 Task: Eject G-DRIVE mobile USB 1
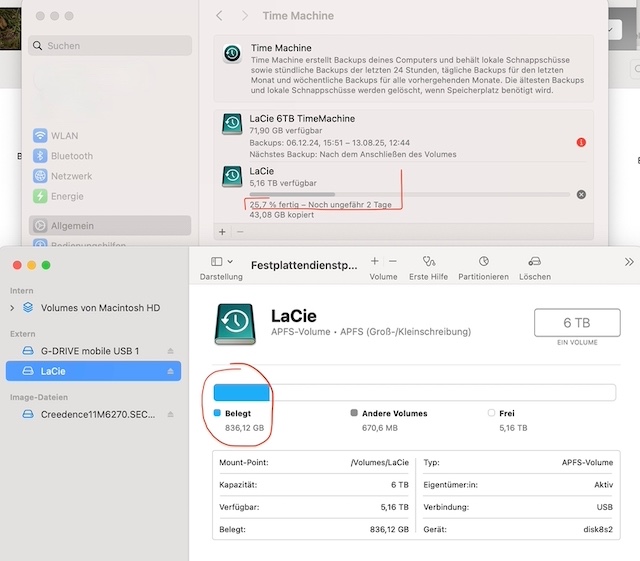point(171,351)
